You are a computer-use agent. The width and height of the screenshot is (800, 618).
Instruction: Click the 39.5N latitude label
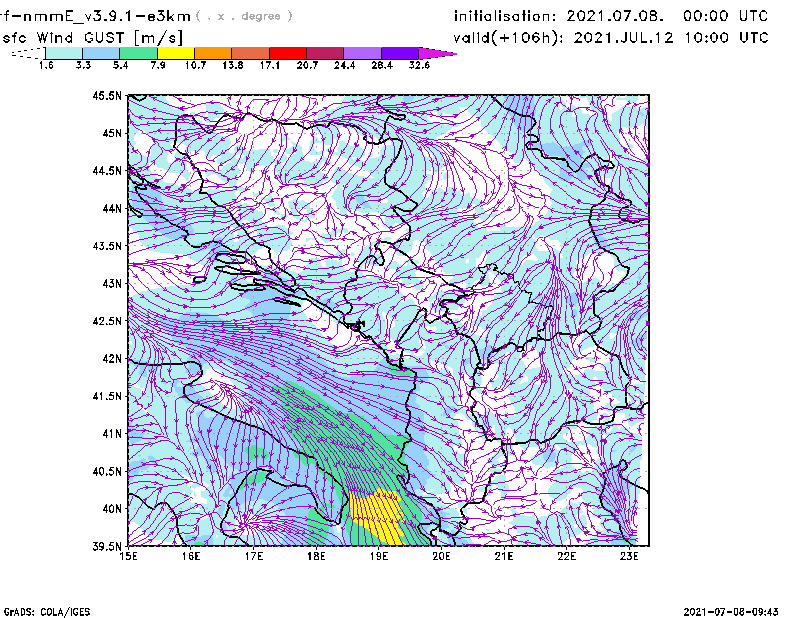point(107,546)
